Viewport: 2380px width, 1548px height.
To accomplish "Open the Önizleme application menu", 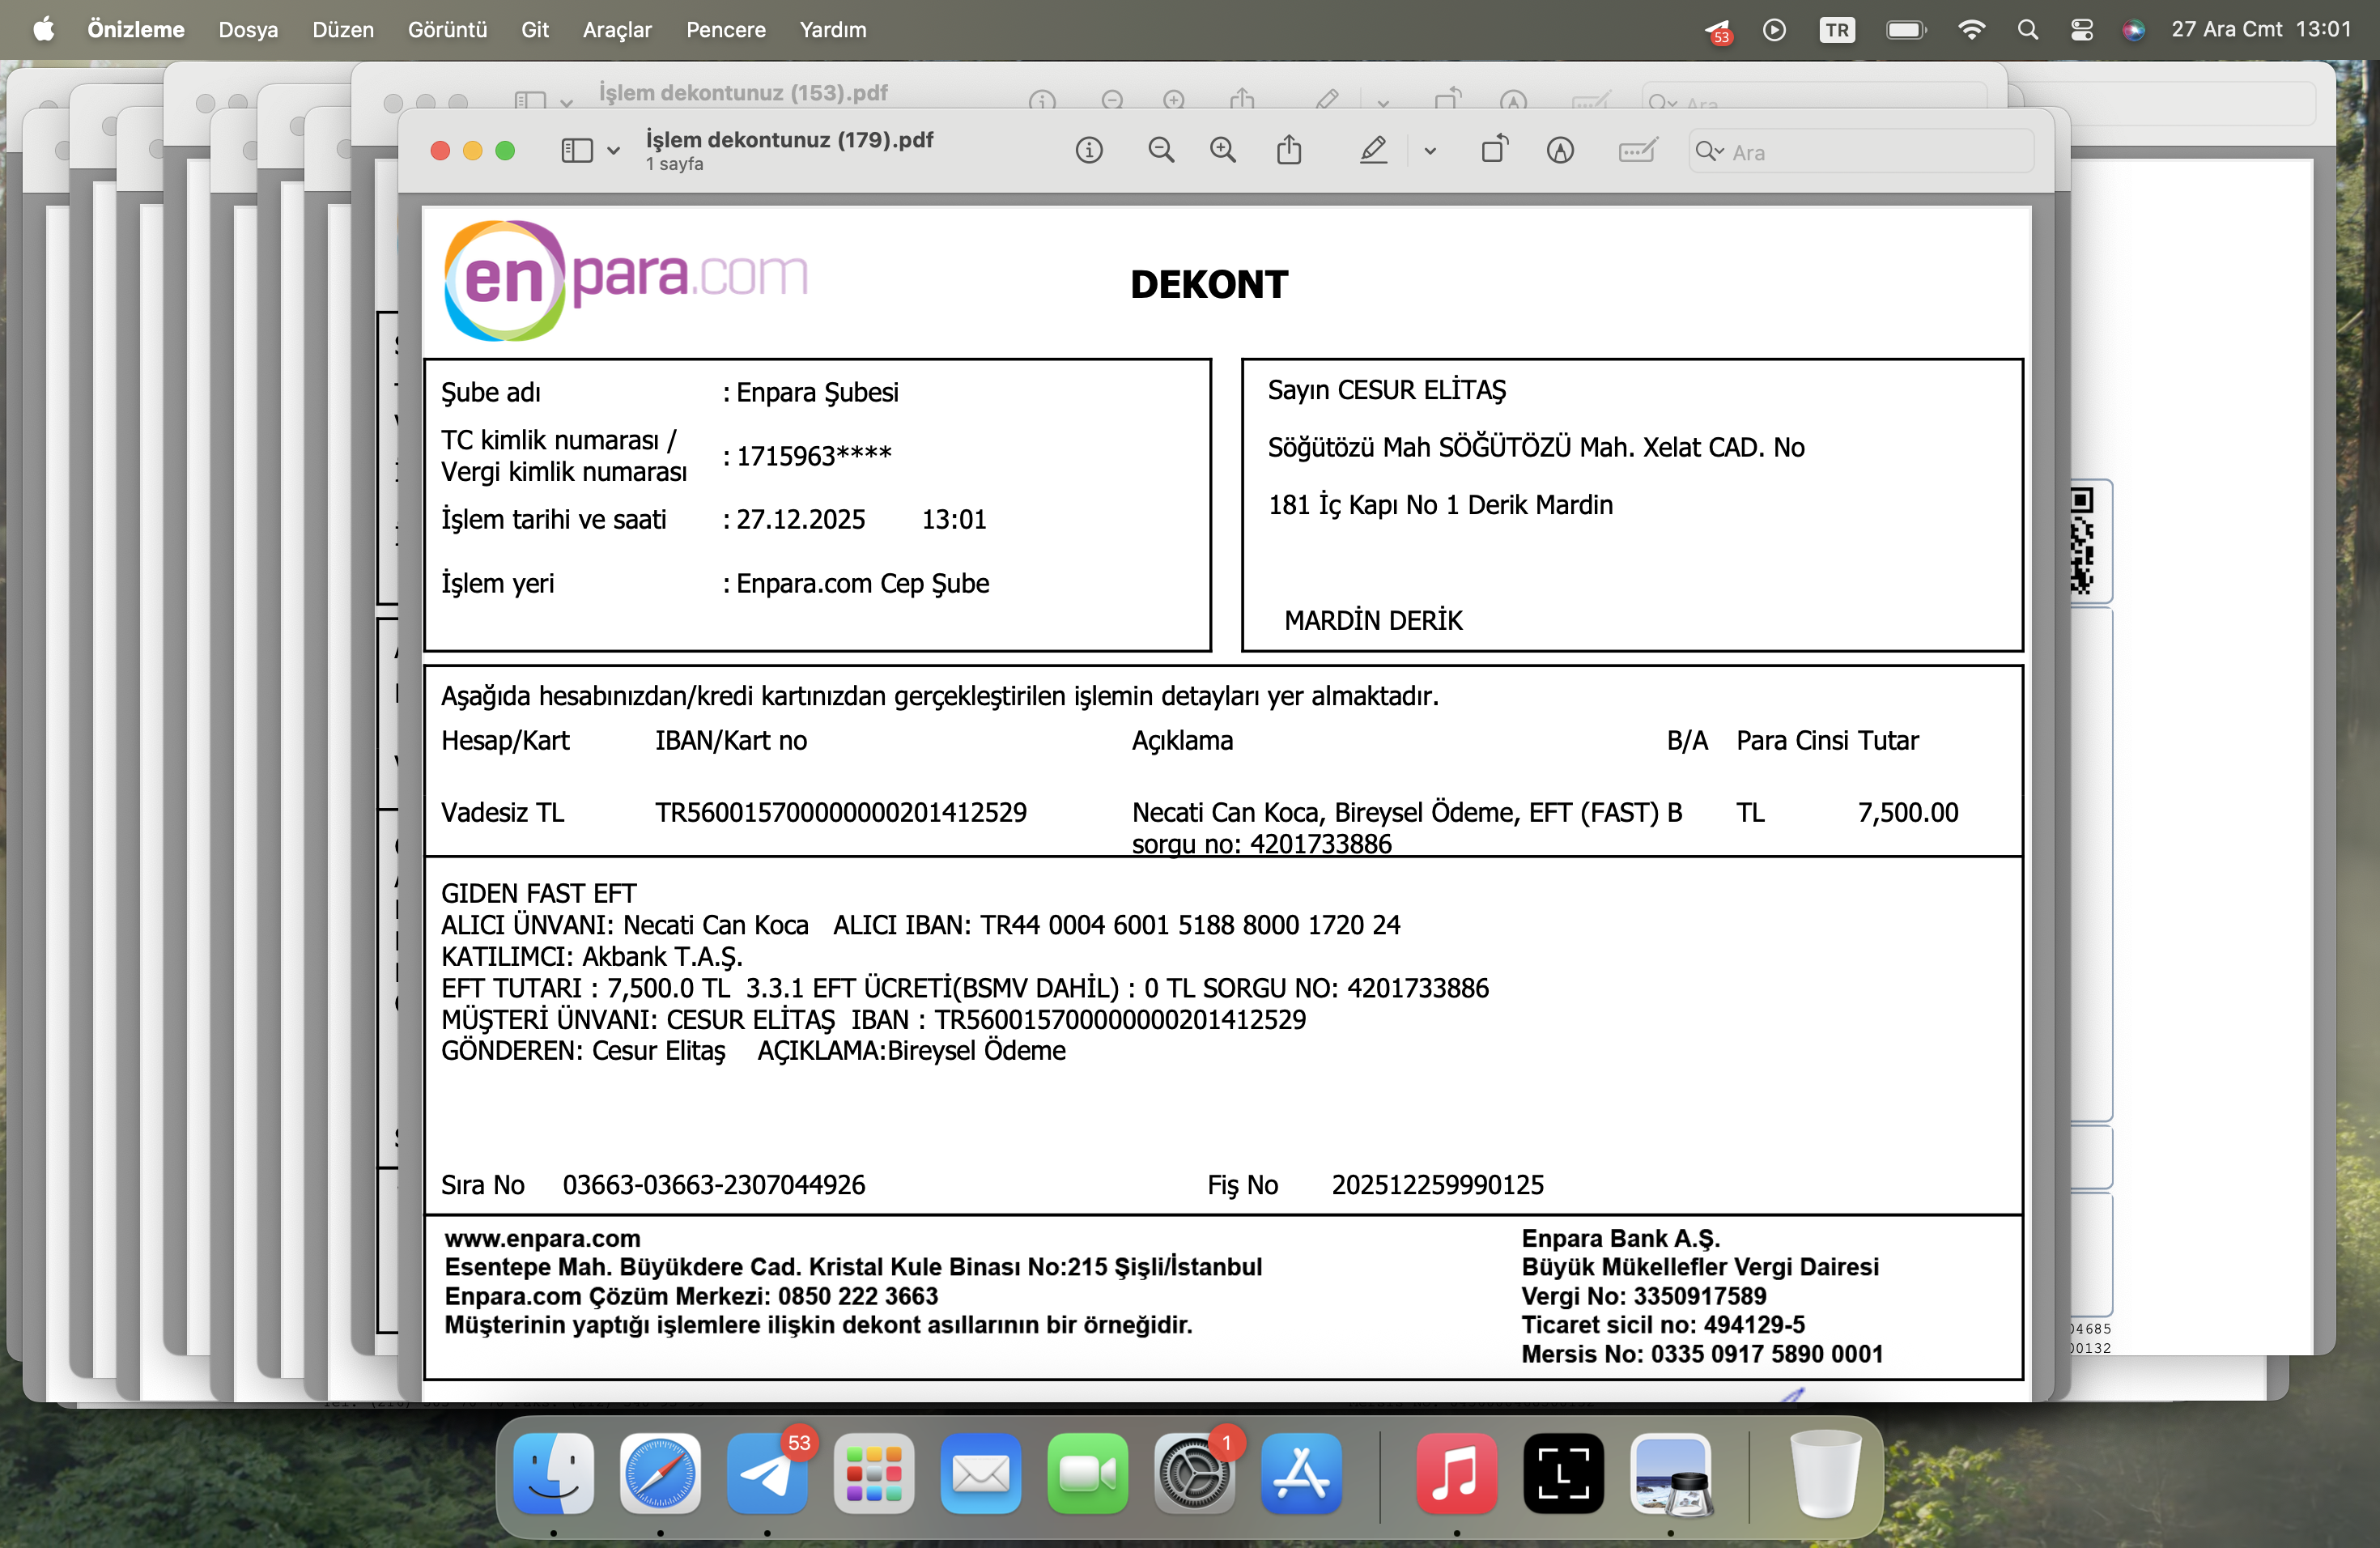I will [136, 30].
